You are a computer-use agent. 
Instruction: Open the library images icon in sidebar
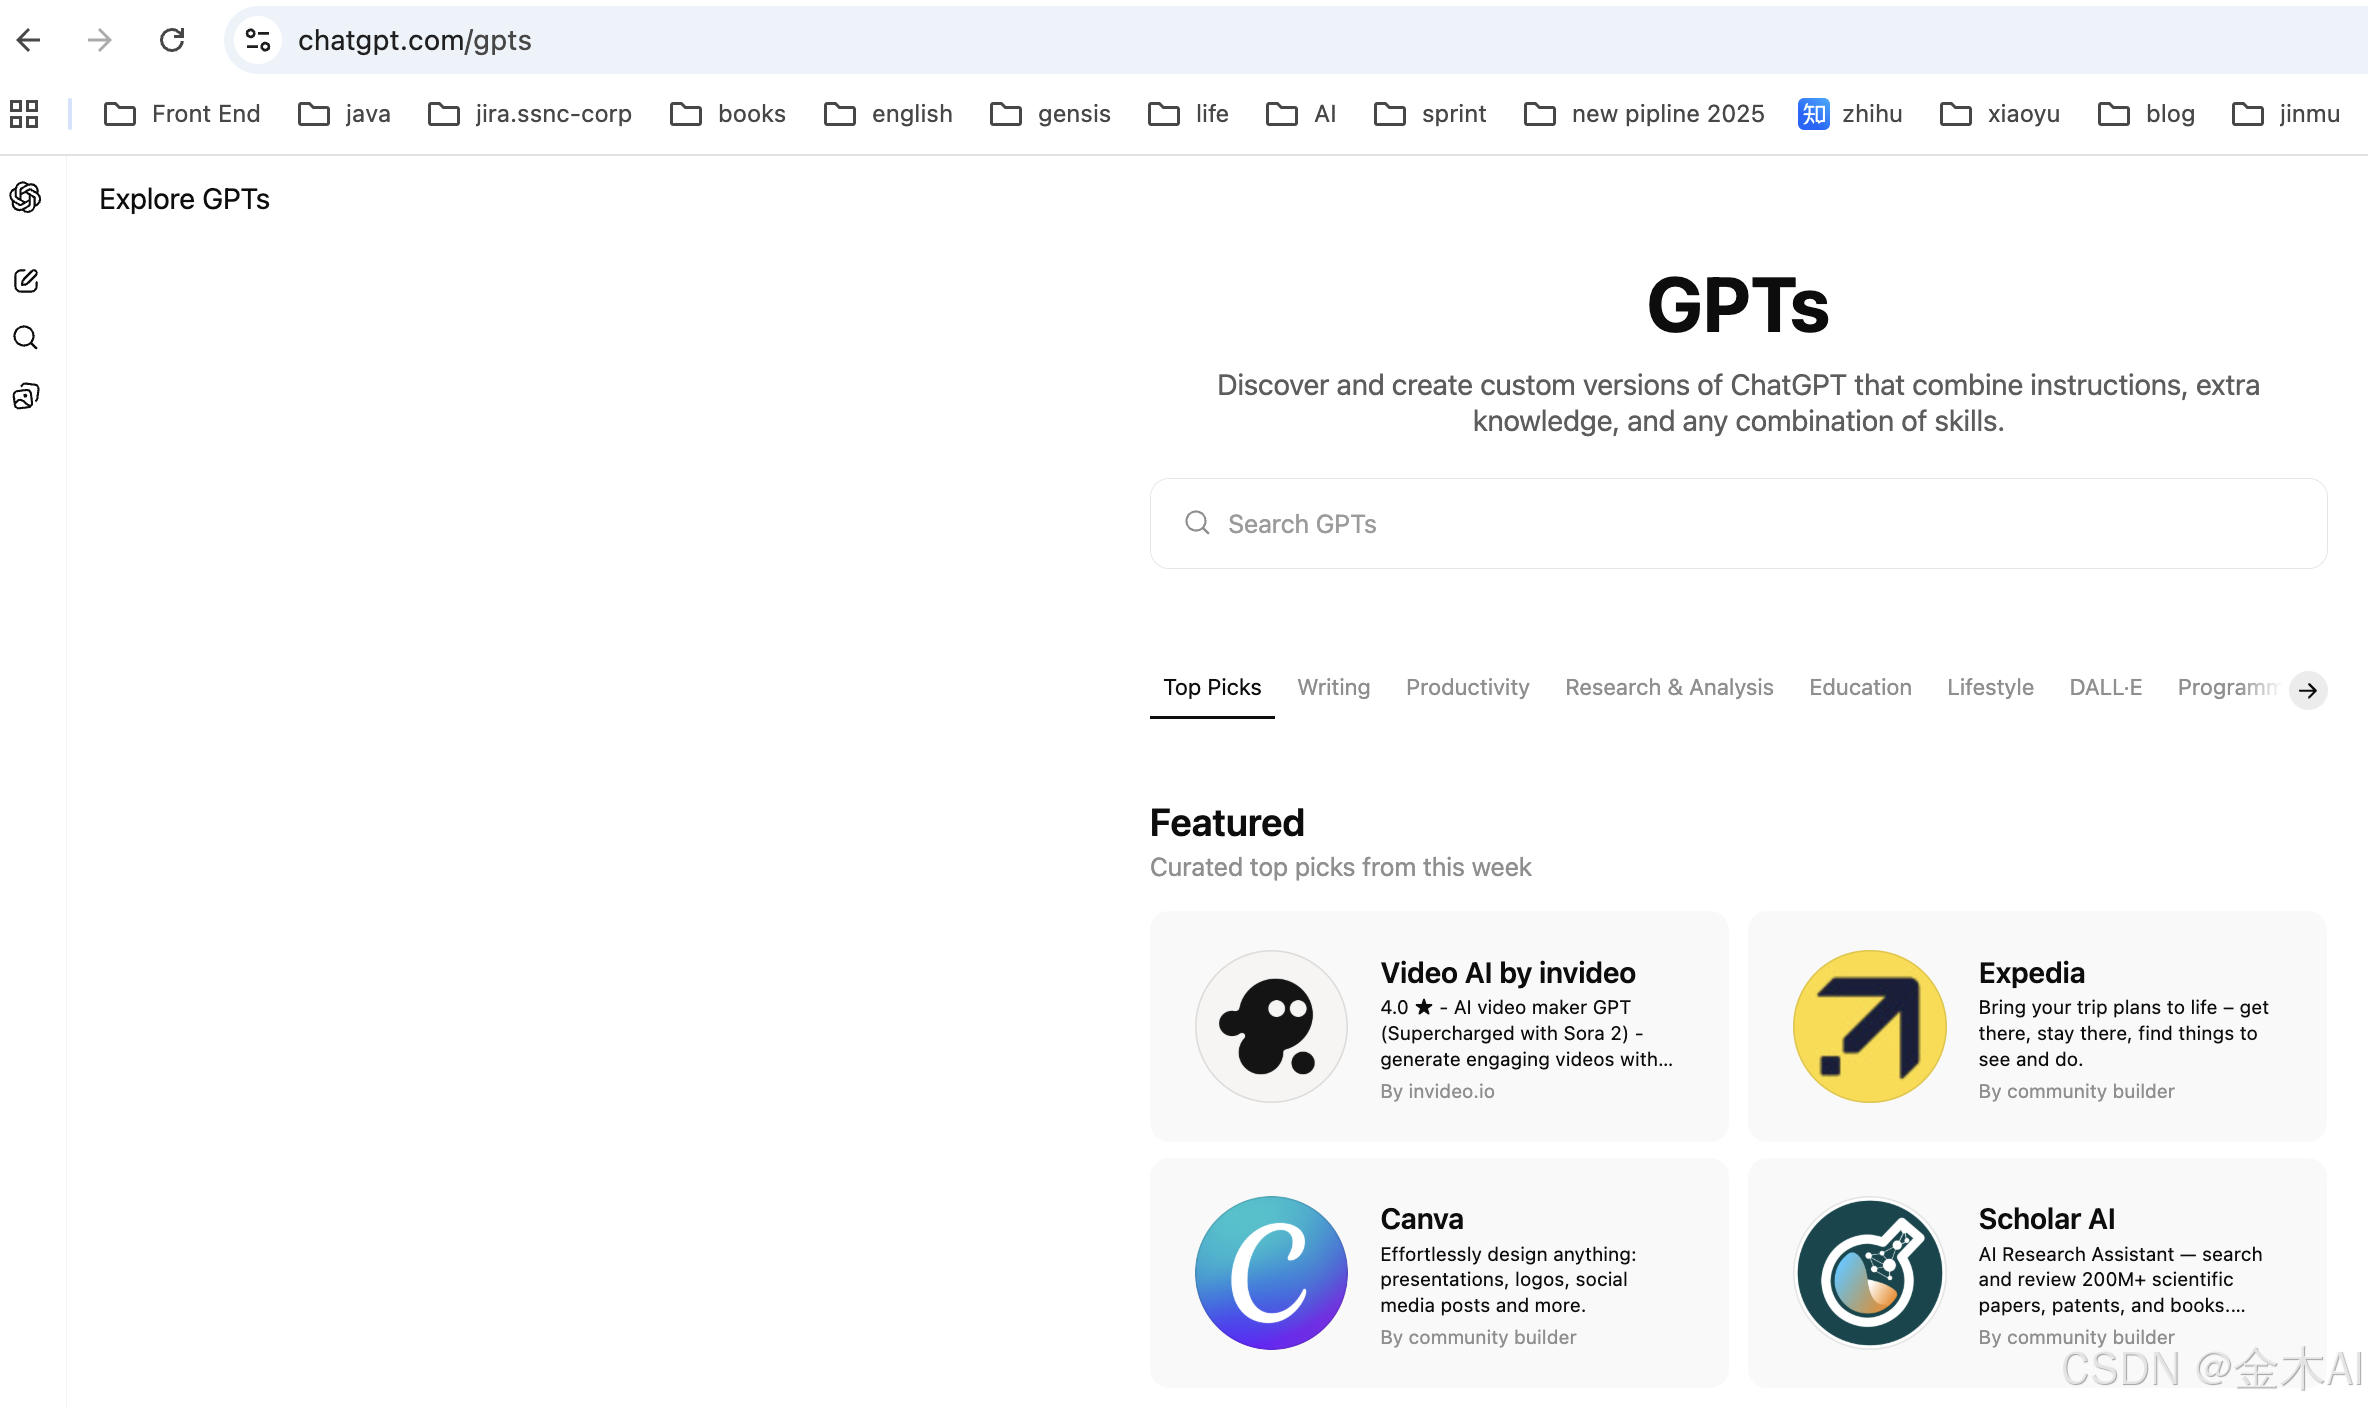coord(26,397)
